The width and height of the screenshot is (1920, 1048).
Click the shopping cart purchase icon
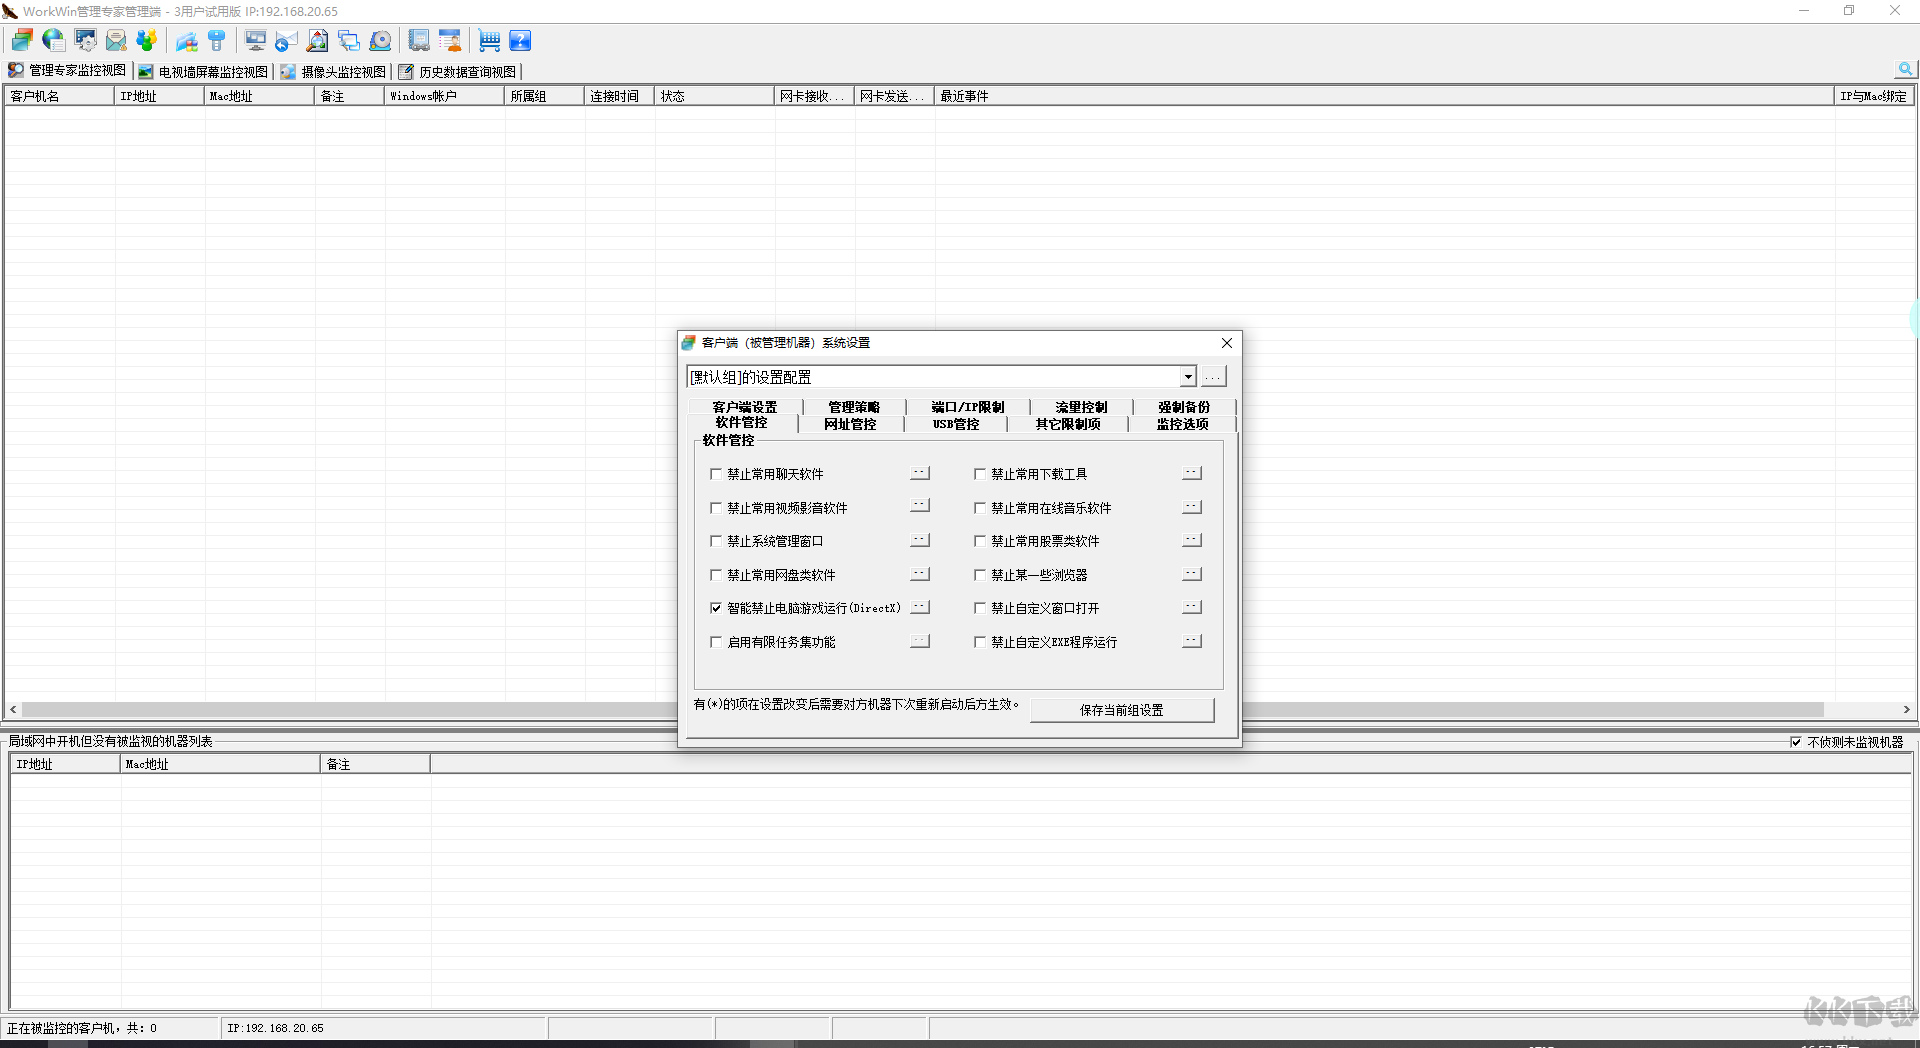pyautogui.click(x=489, y=40)
